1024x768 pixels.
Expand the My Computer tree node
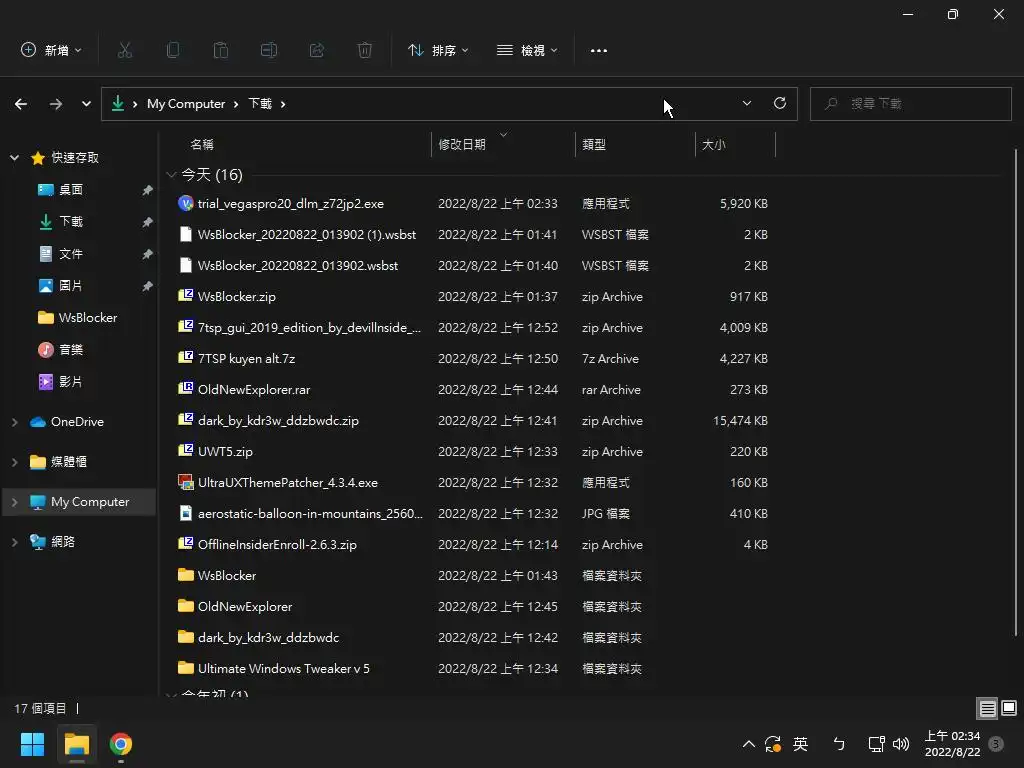(14, 502)
